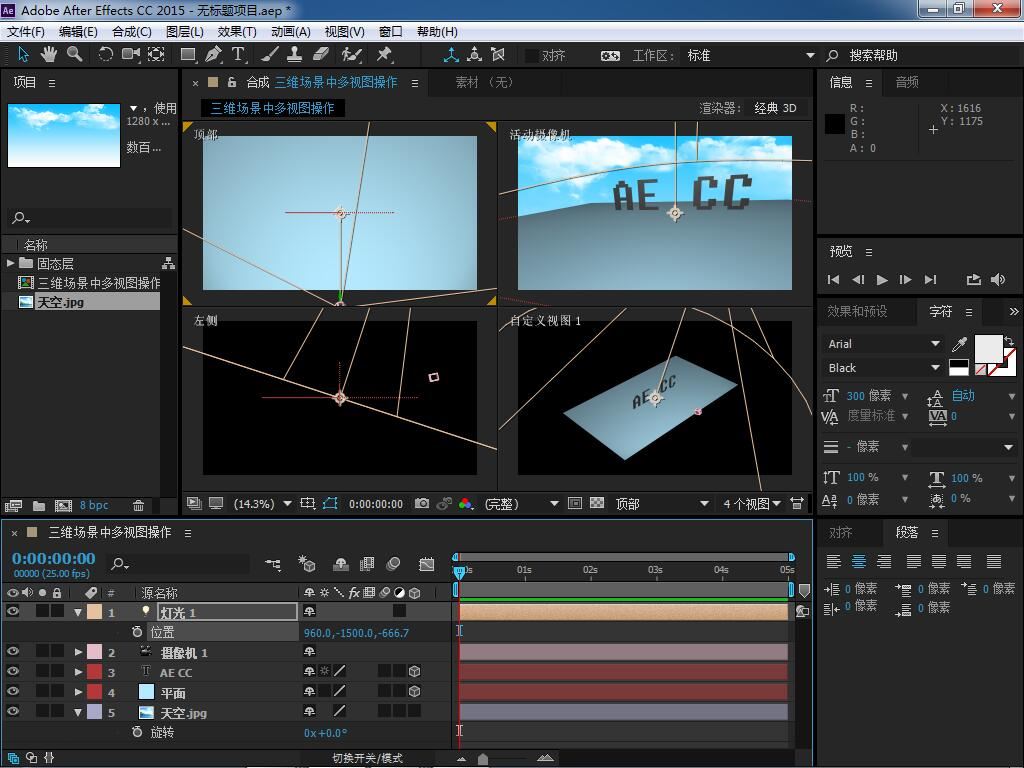Expand the 摄像机 1 layer properties
Image resolution: width=1024 pixels, height=768 pixels.
78,652
